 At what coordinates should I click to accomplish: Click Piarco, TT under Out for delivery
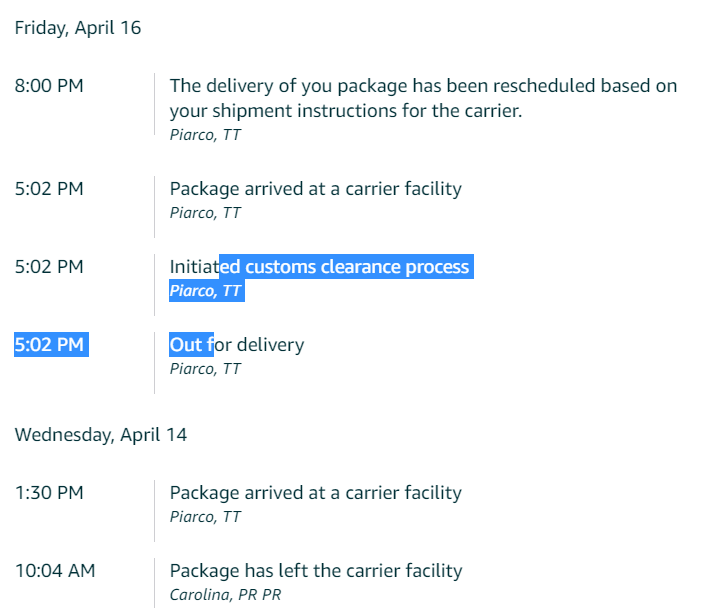click(x=205, y=368)
